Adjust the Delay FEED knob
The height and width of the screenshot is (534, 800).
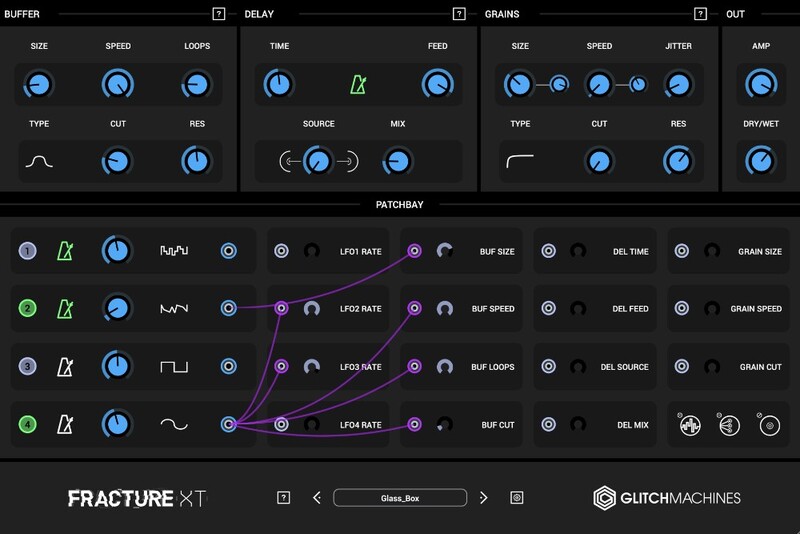[438, 84]
